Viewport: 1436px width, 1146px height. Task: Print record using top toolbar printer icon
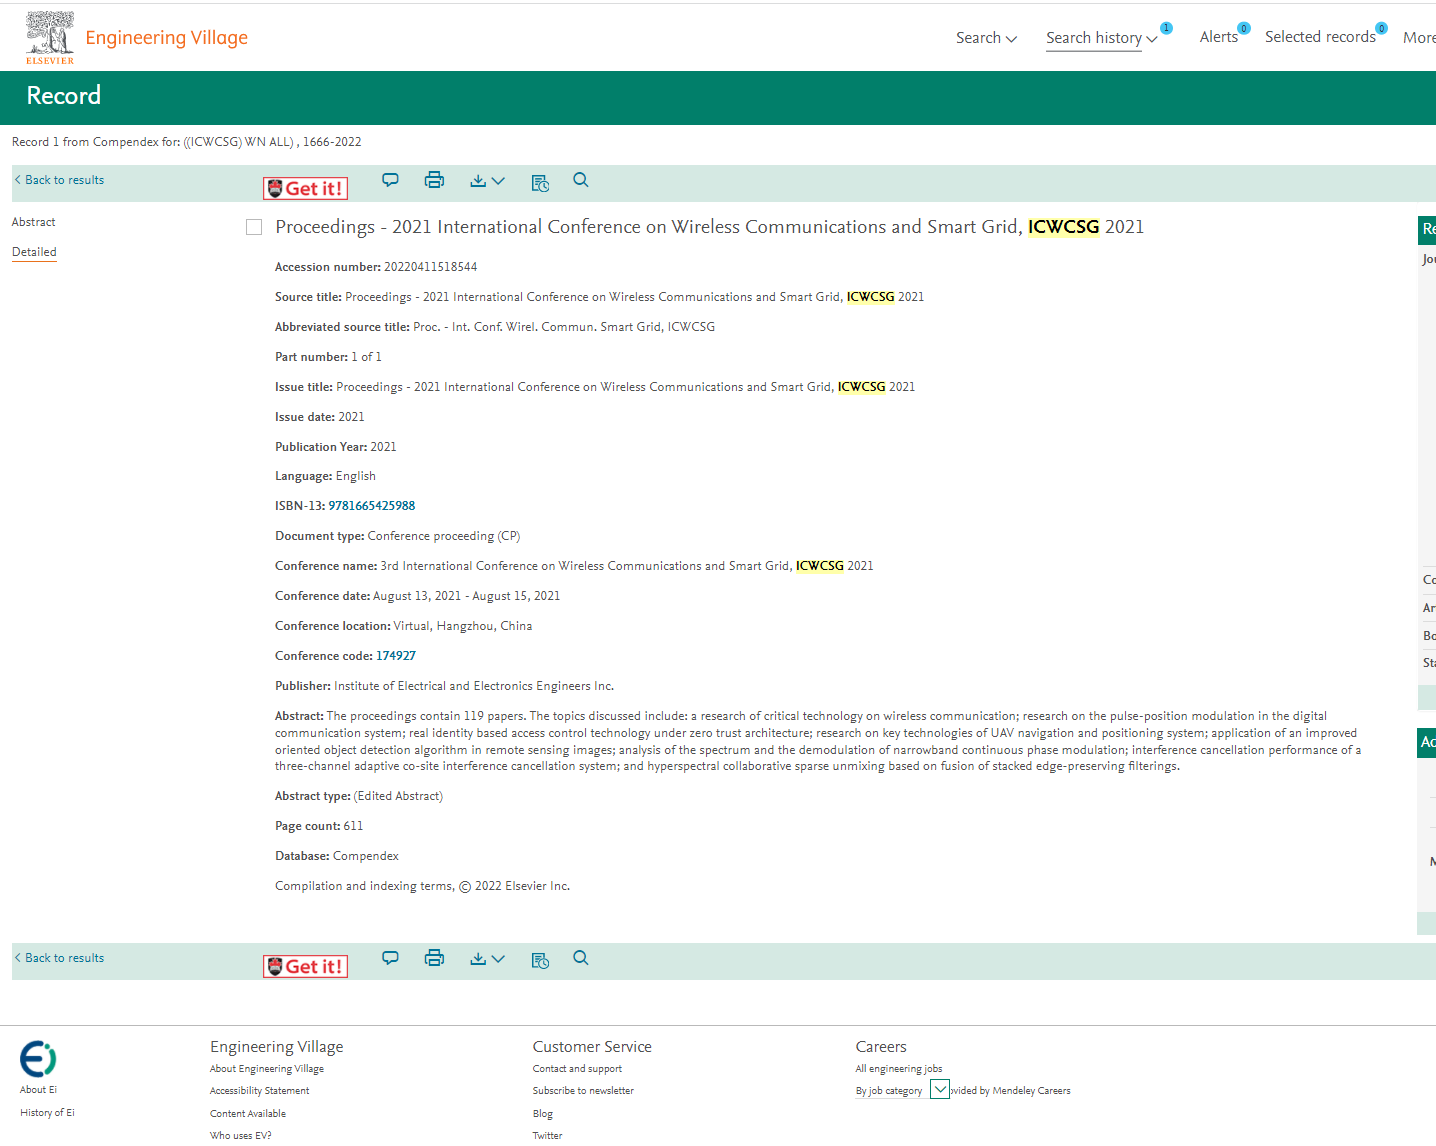pos(434,180)
